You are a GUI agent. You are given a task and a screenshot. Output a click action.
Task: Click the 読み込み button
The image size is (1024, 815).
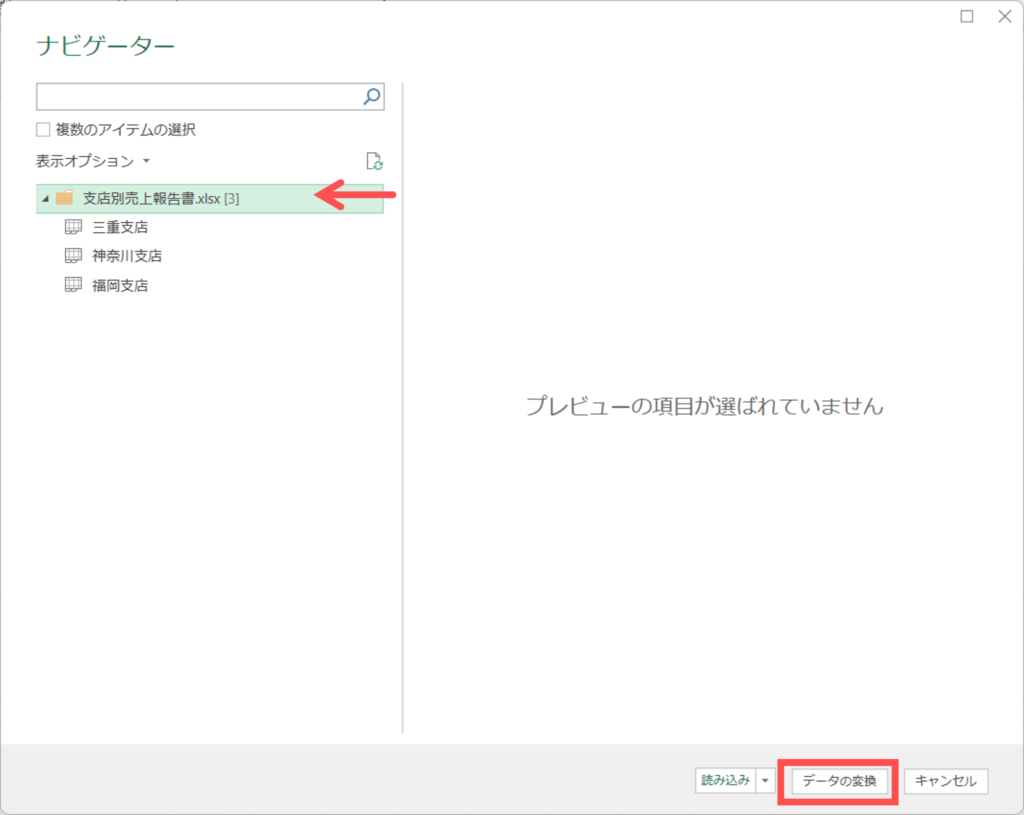725,781
